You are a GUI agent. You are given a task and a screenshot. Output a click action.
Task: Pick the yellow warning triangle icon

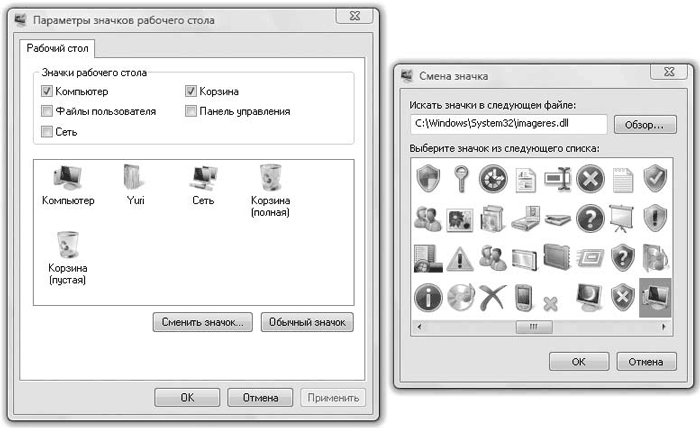pos(463,258)
